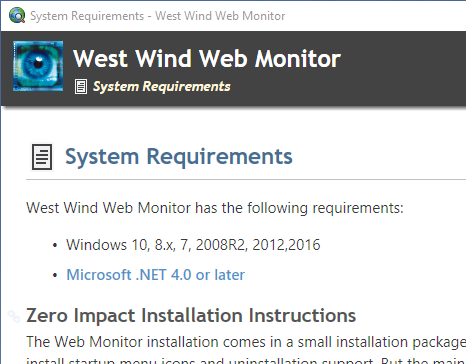Click the small document icon in dark header
Screen dimensions: 466x364
tap(81, 87)
